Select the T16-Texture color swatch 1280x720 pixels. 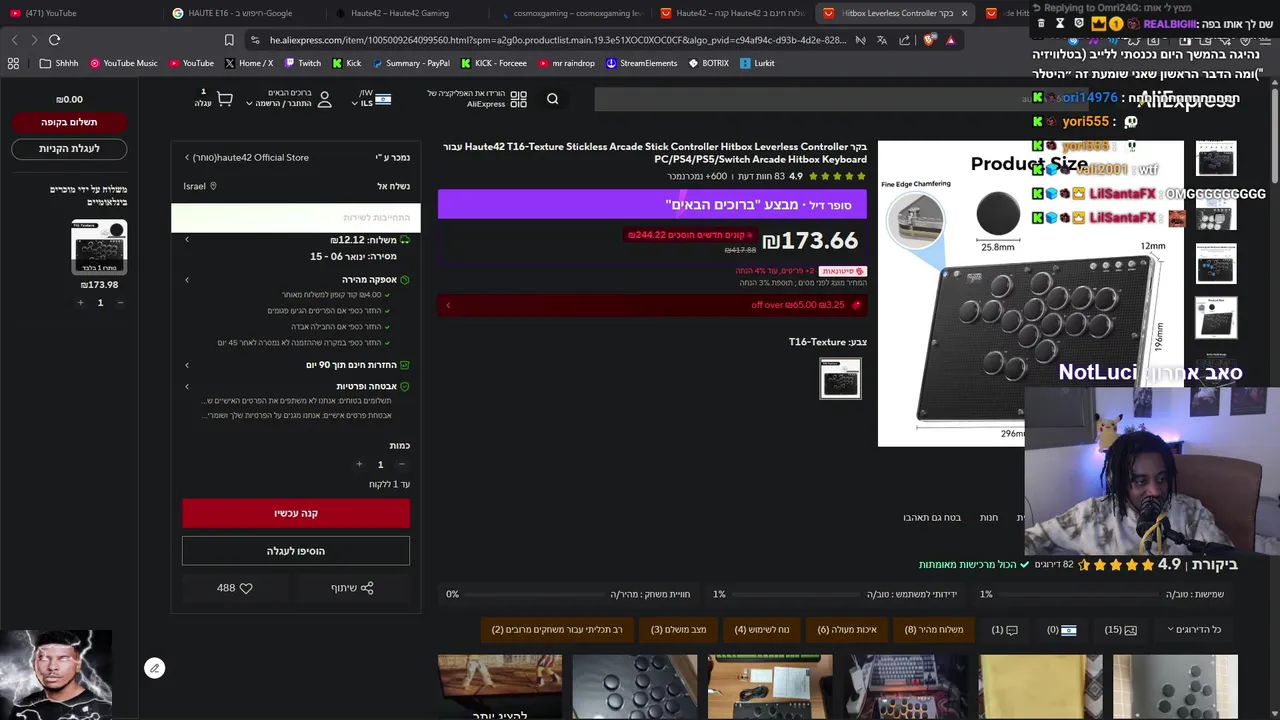[x=840, y=379]
